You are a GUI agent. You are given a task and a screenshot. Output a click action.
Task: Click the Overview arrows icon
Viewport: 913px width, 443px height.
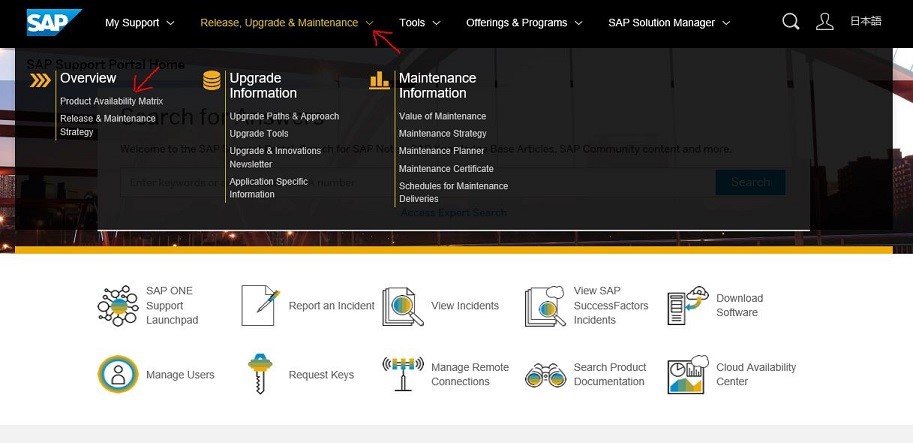pos(40,80)
